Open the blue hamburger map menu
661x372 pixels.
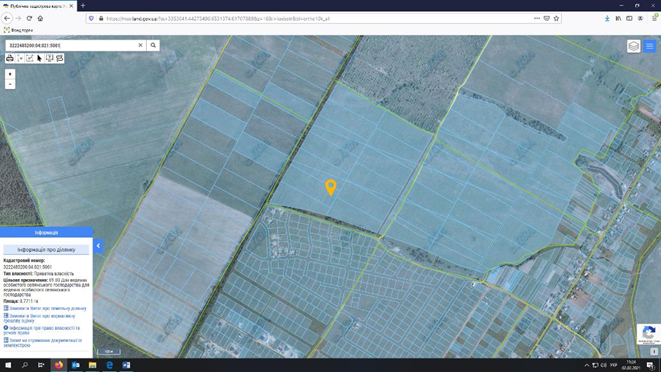(650, 46)
